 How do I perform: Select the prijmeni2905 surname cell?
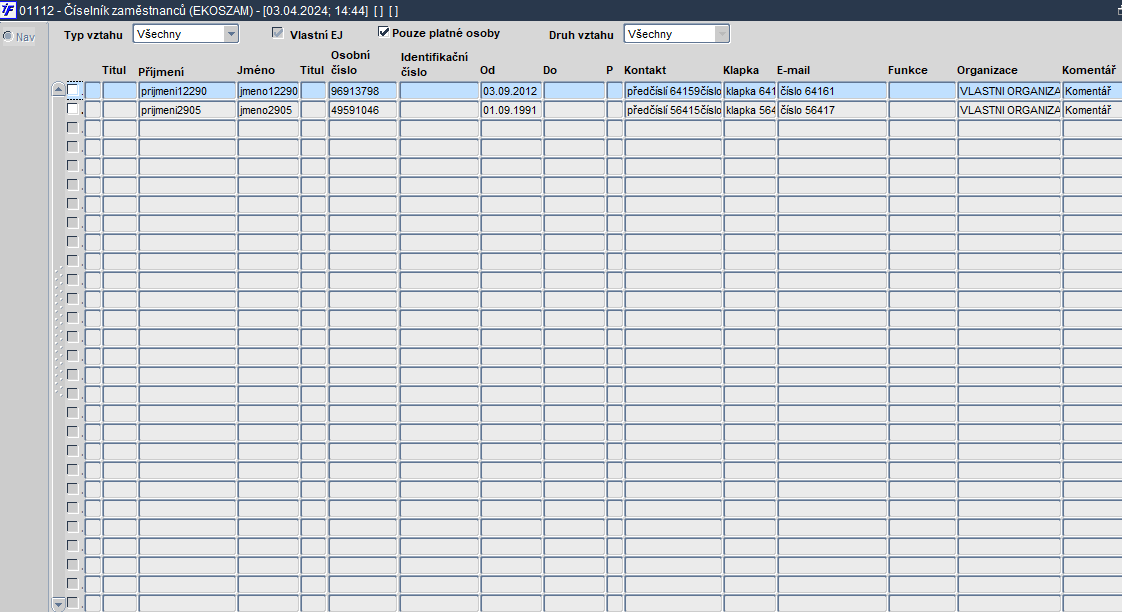[187, 110]
